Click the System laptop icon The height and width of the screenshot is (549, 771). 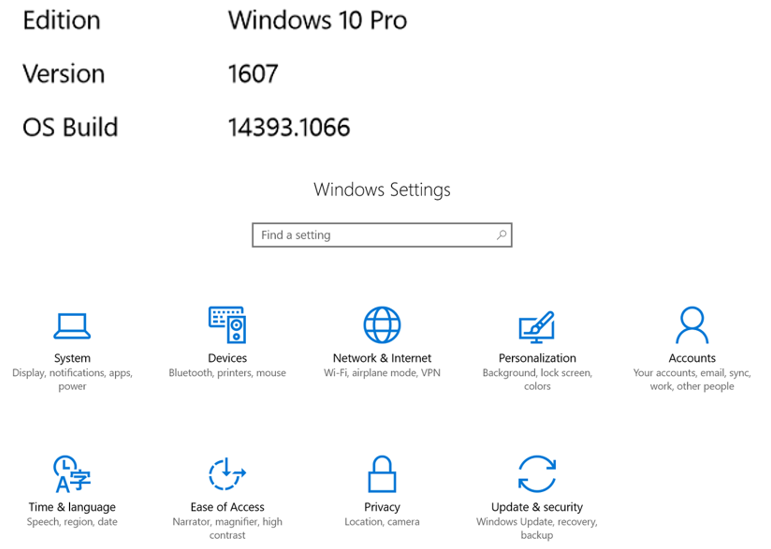(72, 326)
